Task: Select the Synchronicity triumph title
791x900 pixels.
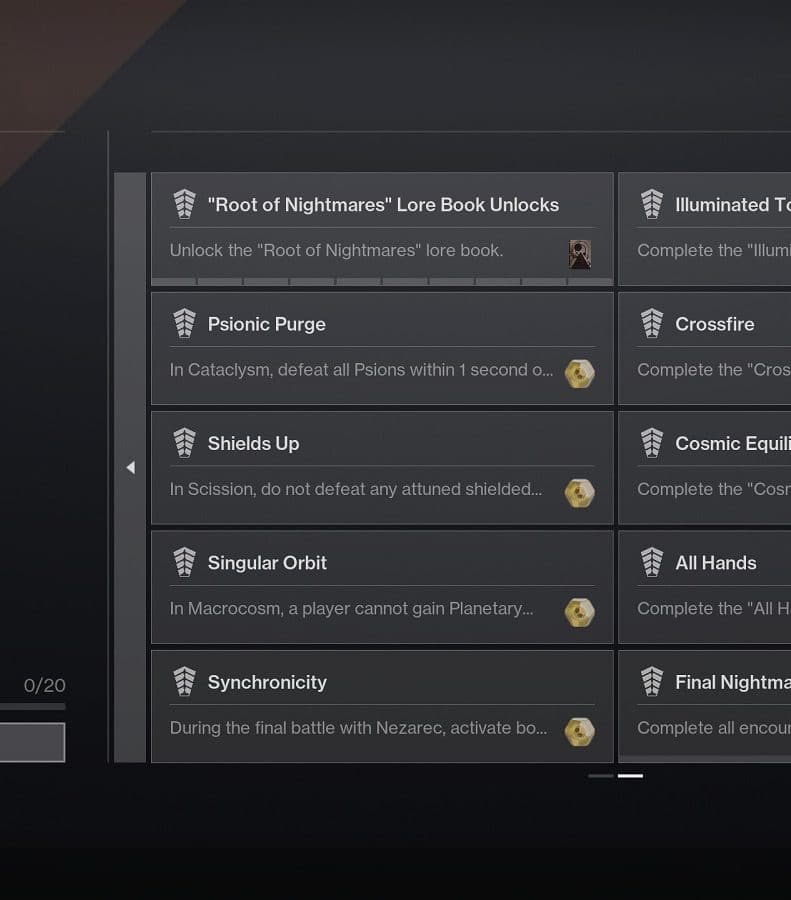Action: coord(267,682)
